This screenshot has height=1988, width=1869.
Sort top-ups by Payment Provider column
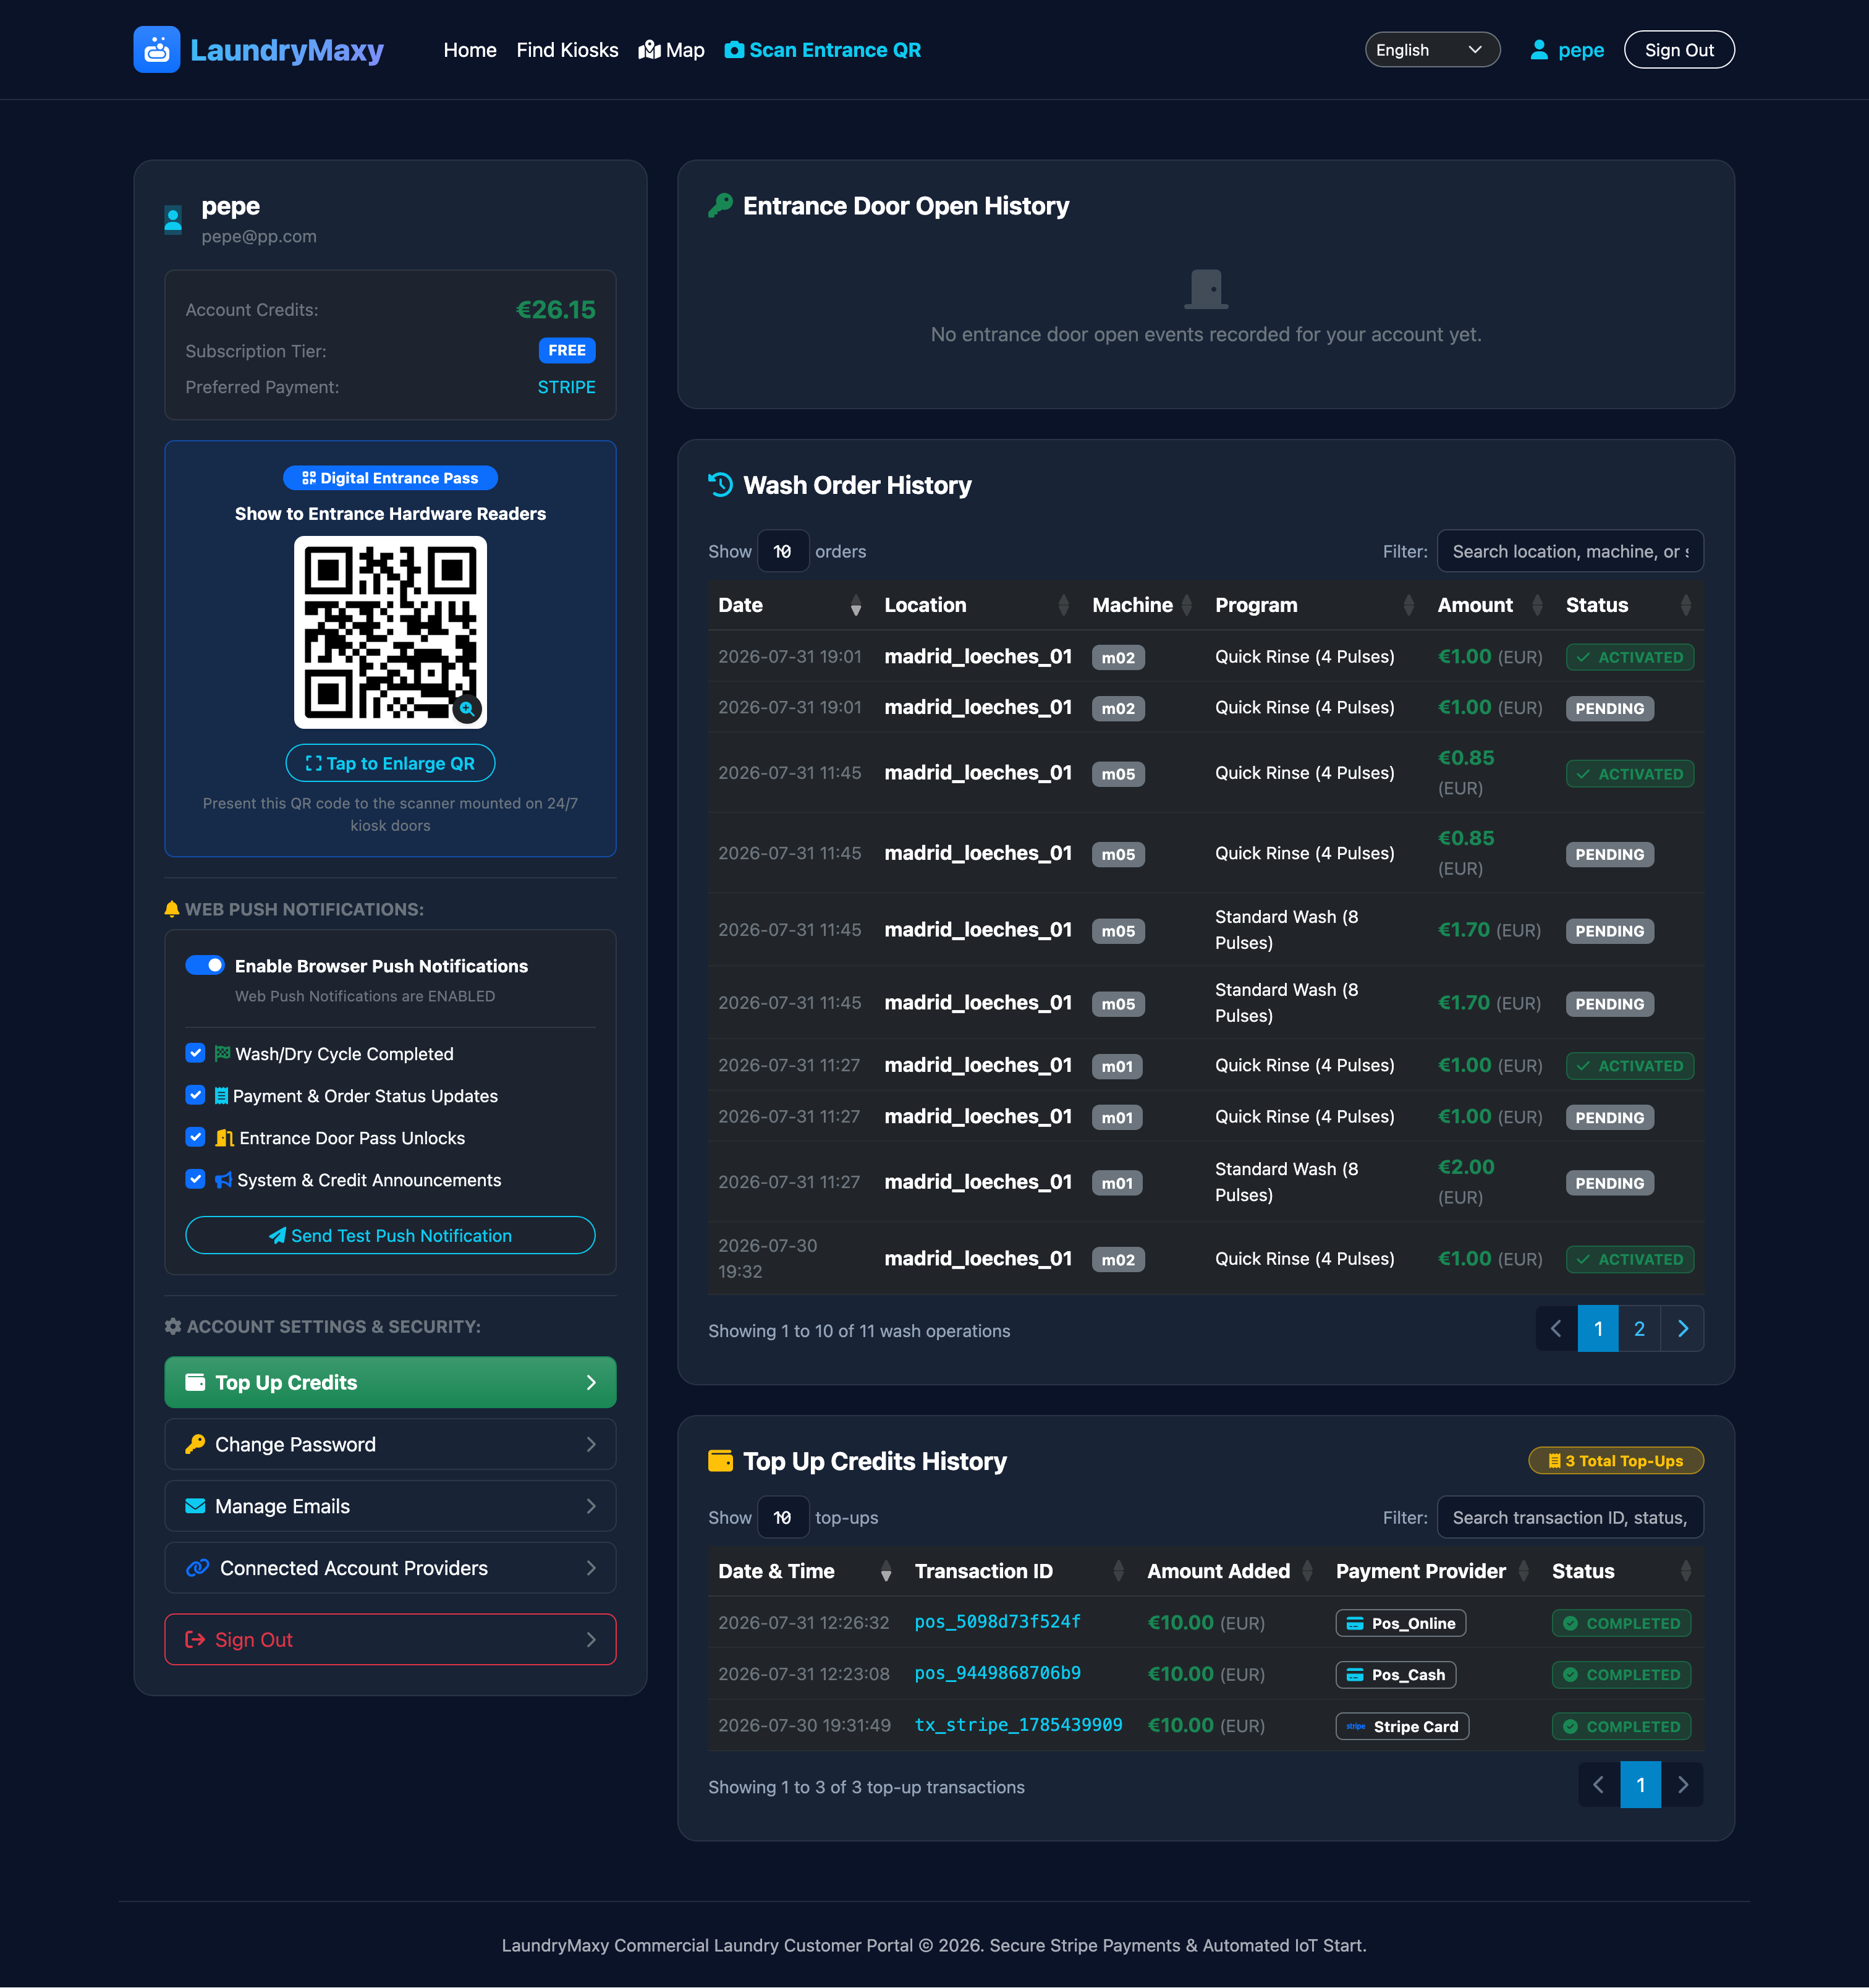point(1433,1571)
